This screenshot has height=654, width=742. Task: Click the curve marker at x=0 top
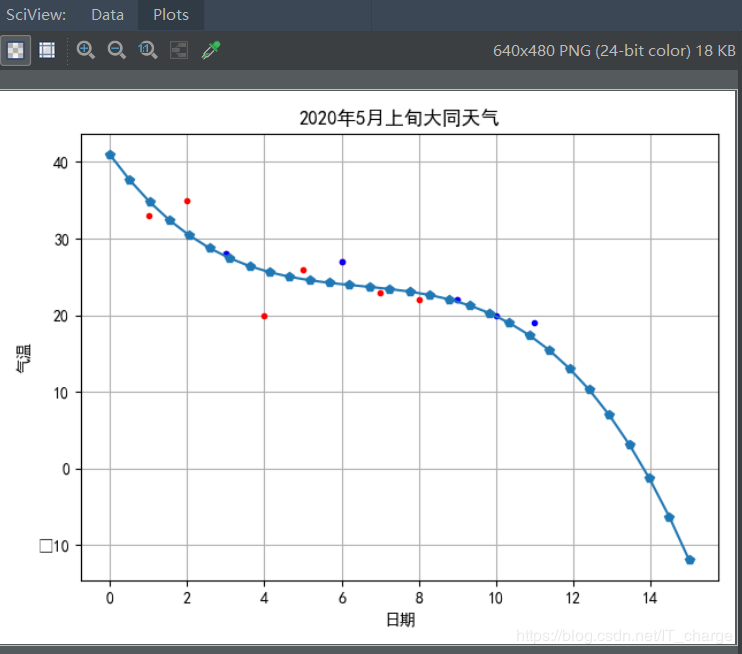click(110, 155)
